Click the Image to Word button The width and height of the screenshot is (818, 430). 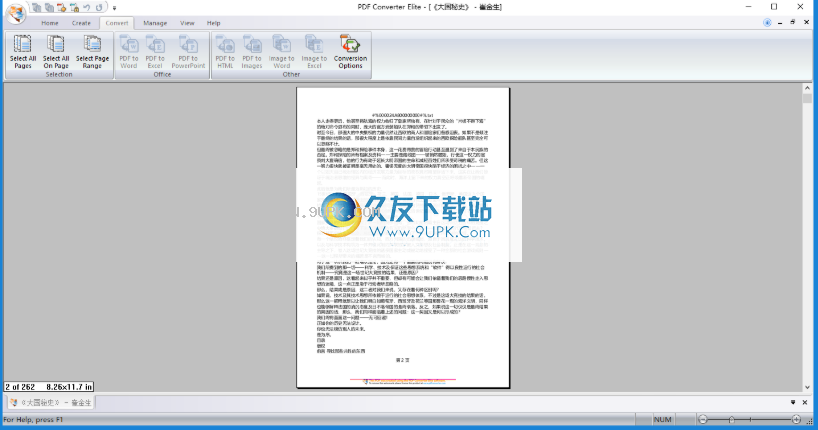click(282, 52)
